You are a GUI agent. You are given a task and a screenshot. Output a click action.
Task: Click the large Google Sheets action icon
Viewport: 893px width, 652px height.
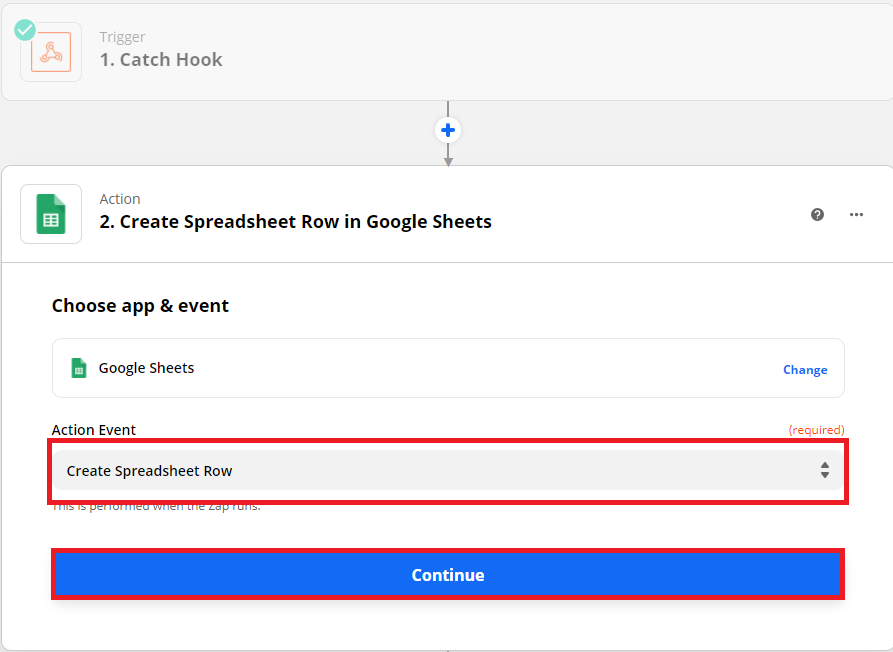51,214
